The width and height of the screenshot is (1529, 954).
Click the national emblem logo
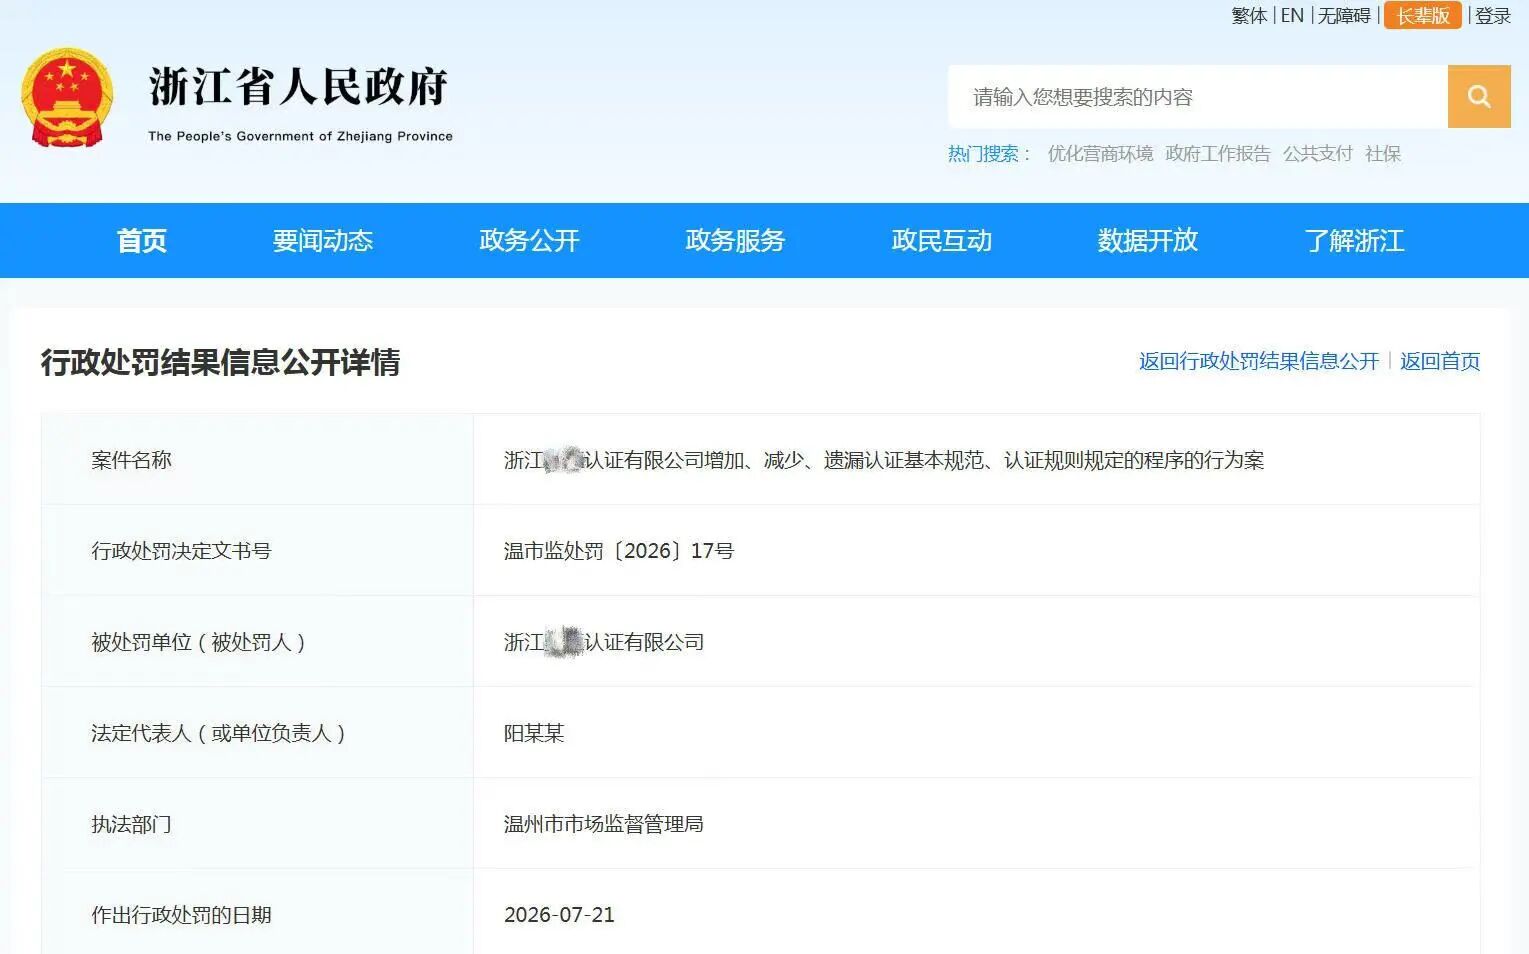[x=66, y=98]
